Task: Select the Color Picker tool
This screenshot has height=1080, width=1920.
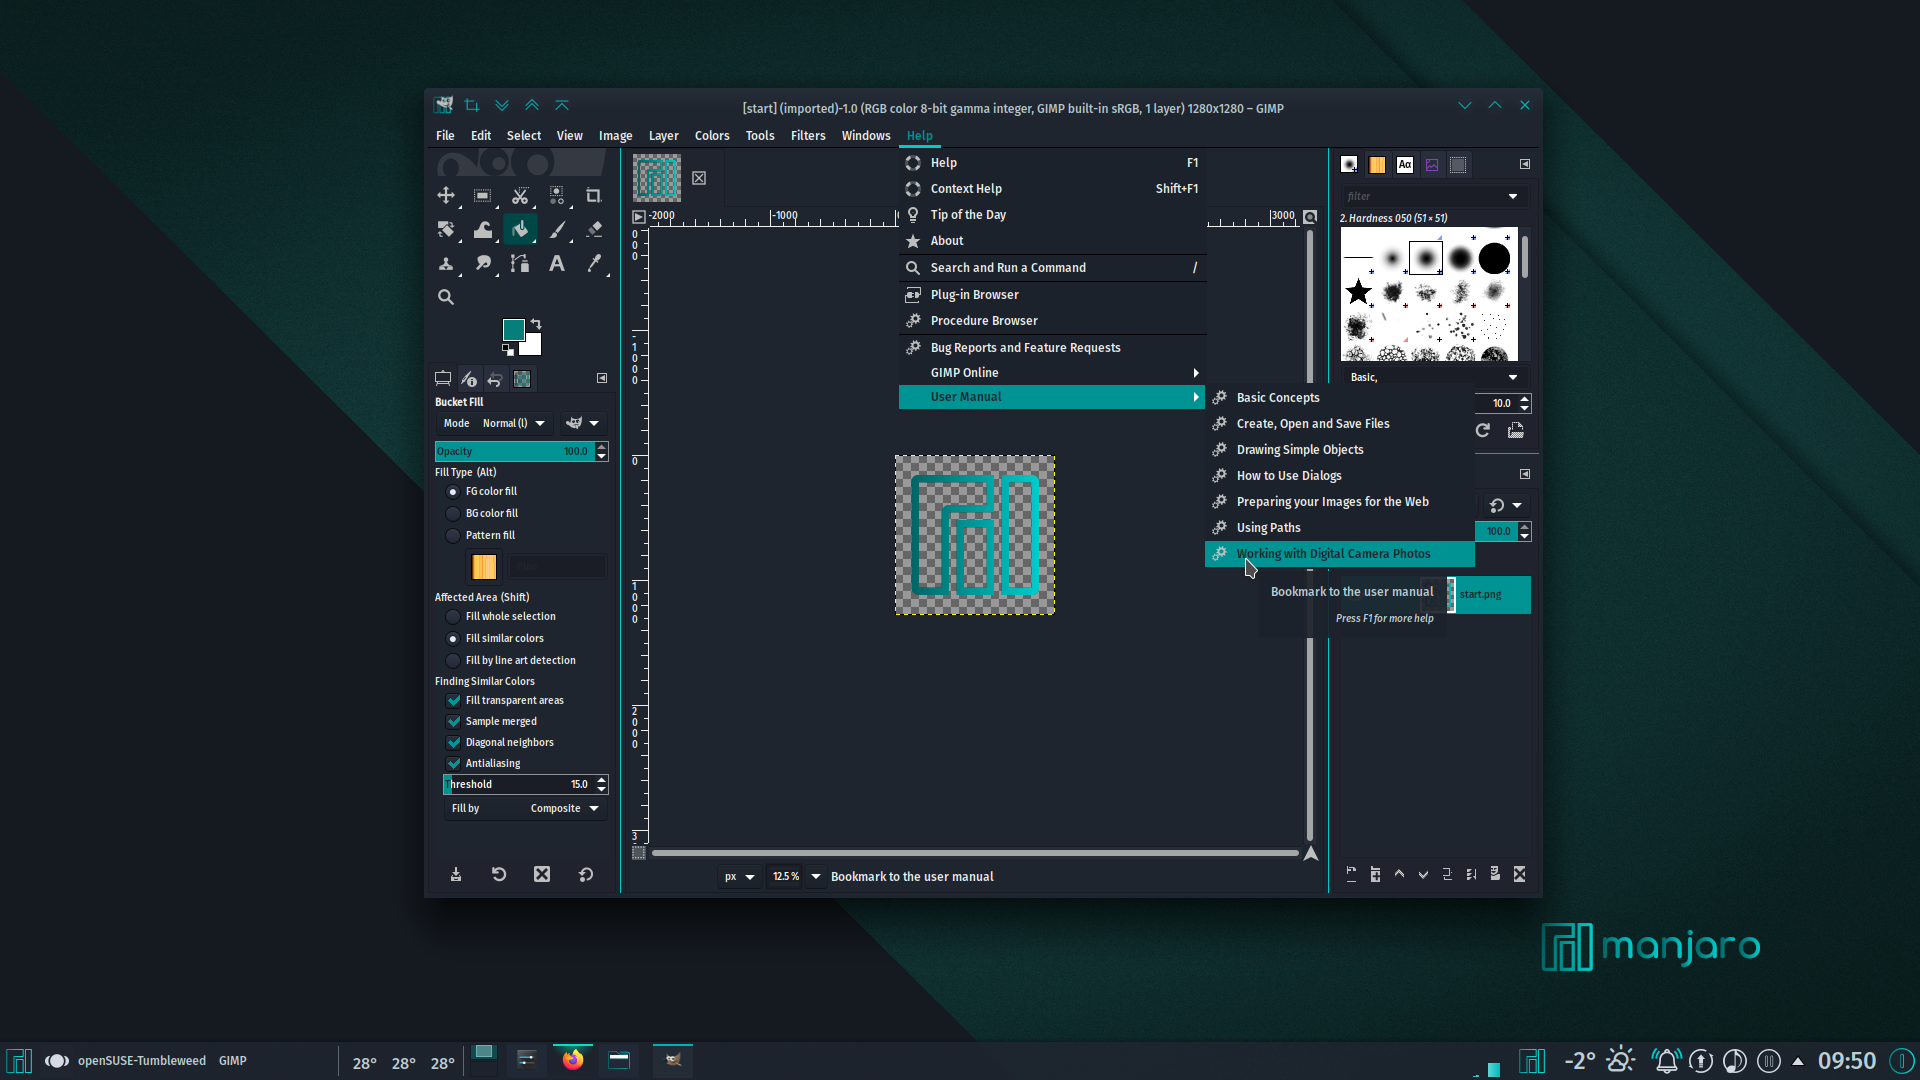Action: click(594, 263)
